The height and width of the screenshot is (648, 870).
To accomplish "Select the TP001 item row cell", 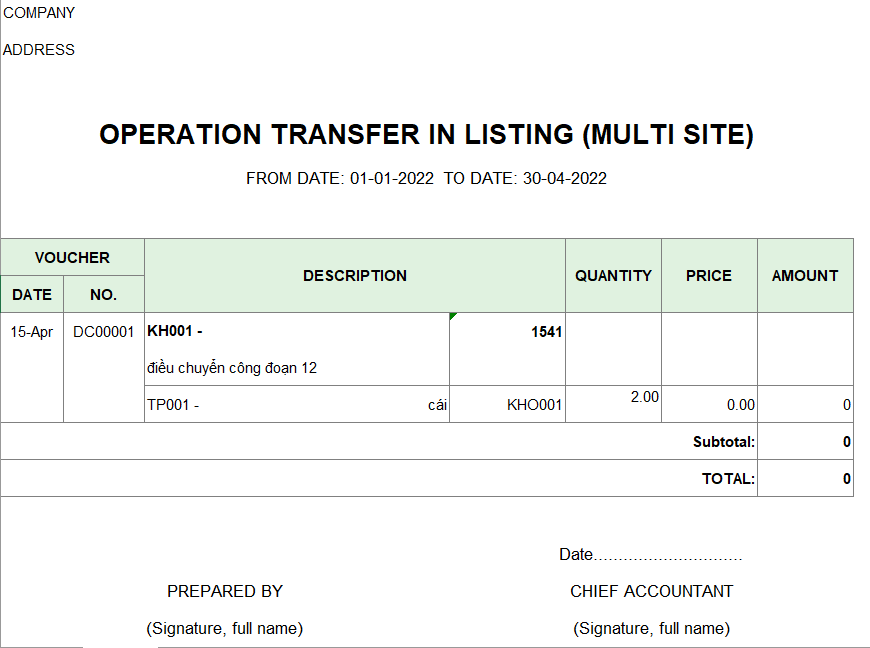I will pos(297,404).
